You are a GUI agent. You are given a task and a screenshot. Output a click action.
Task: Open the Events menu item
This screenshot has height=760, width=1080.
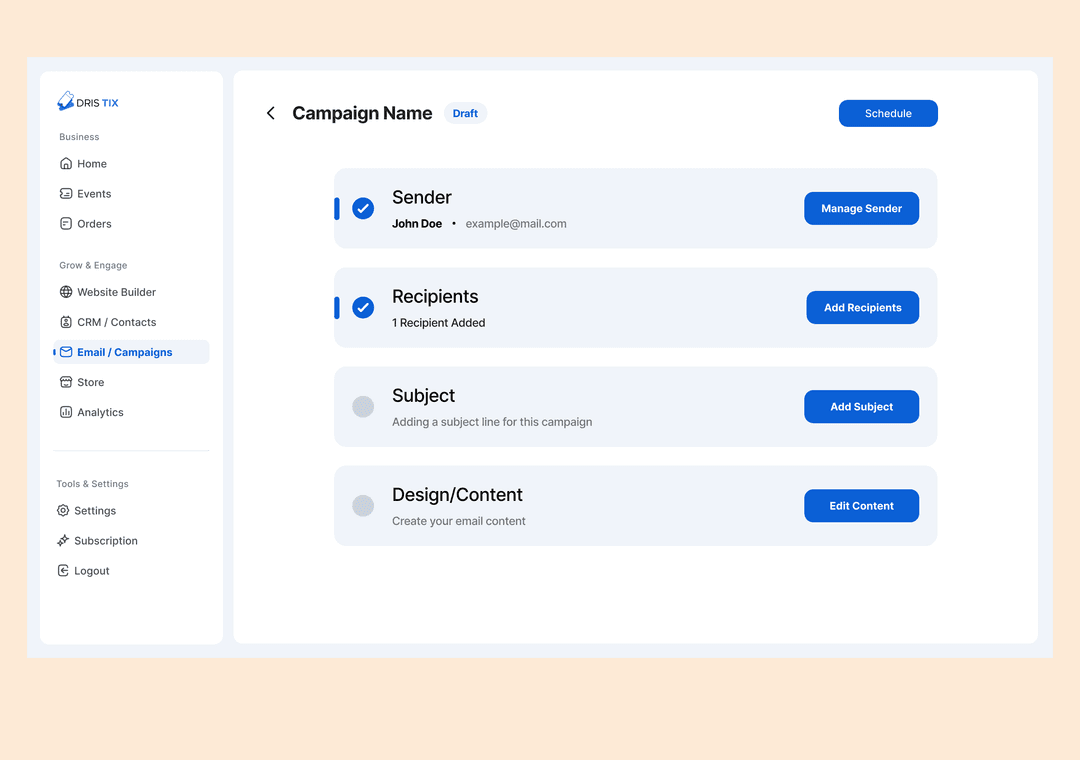tap(131, 194)
